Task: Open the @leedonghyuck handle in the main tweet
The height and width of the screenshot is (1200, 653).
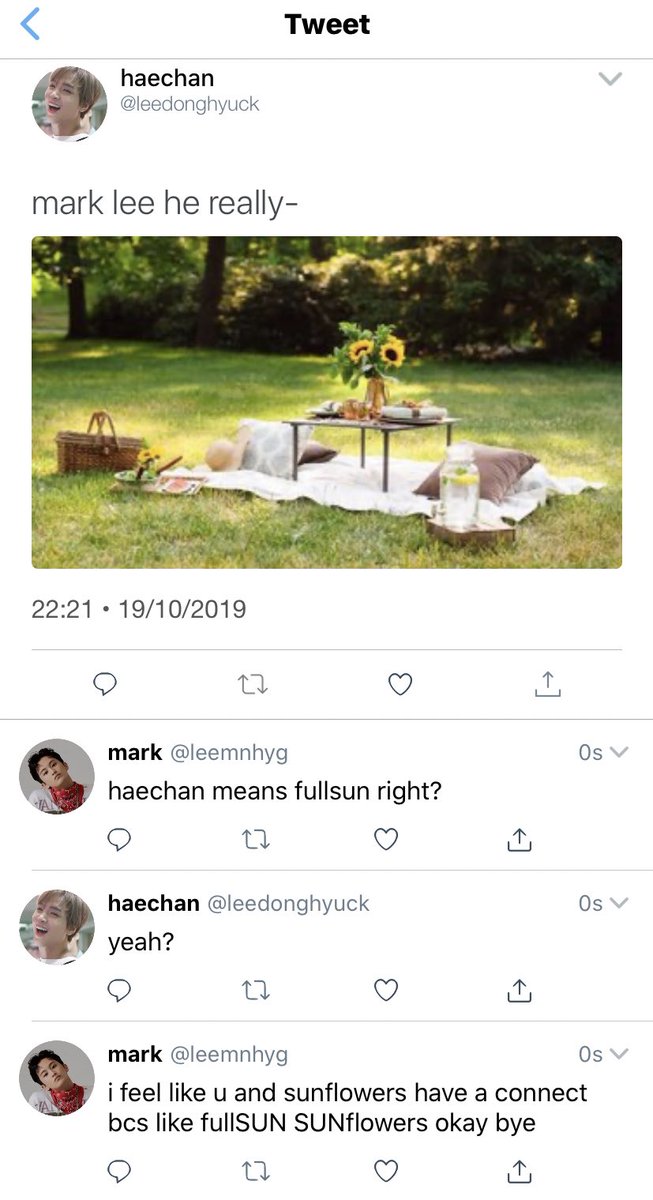Action: click(x=189, y=104)
